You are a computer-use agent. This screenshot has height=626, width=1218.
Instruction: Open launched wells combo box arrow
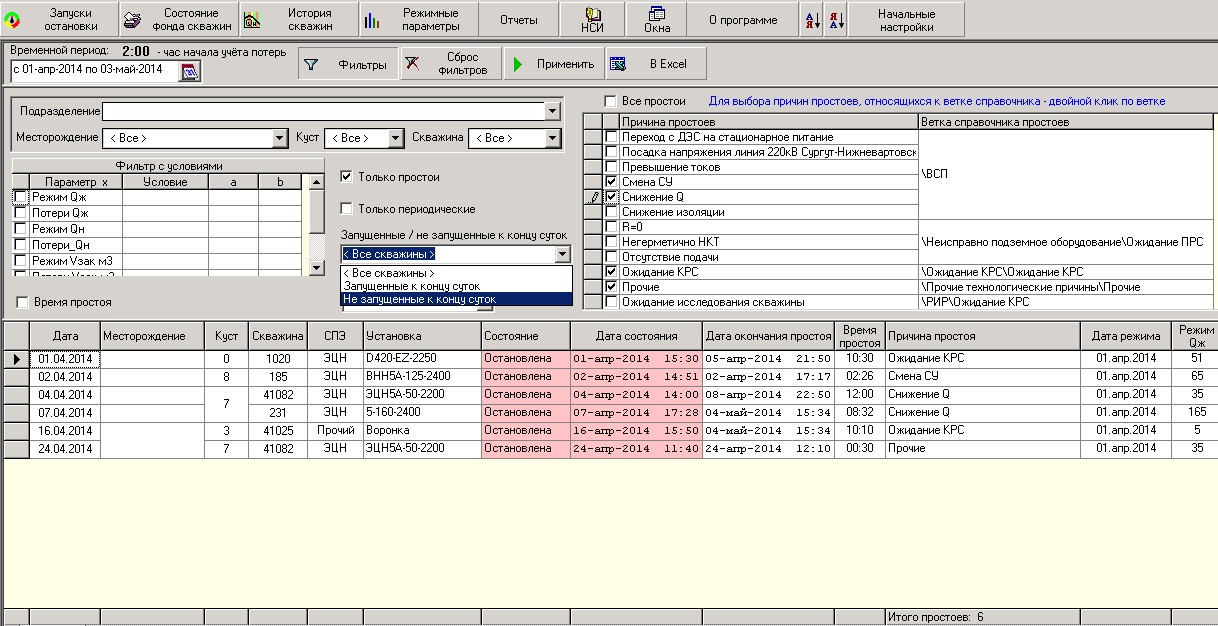click(x=563, y=254)
